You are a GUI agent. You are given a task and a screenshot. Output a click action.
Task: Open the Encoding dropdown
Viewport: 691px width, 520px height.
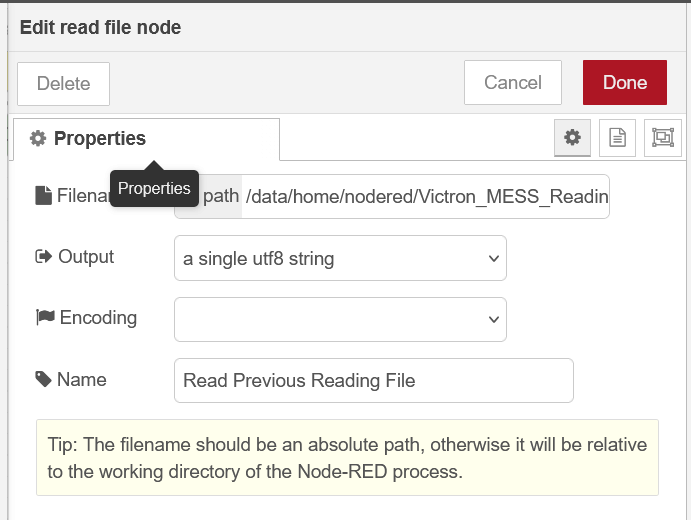(340, 319)
